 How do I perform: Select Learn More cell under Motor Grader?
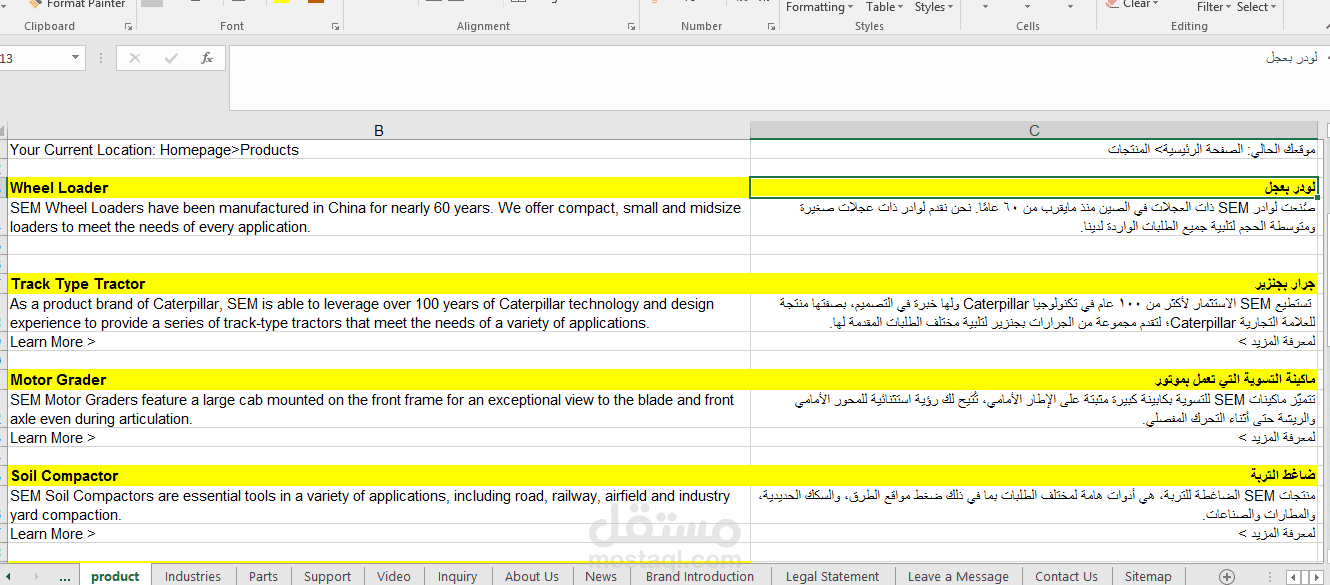pyautogui.click(x=379, y=437)
